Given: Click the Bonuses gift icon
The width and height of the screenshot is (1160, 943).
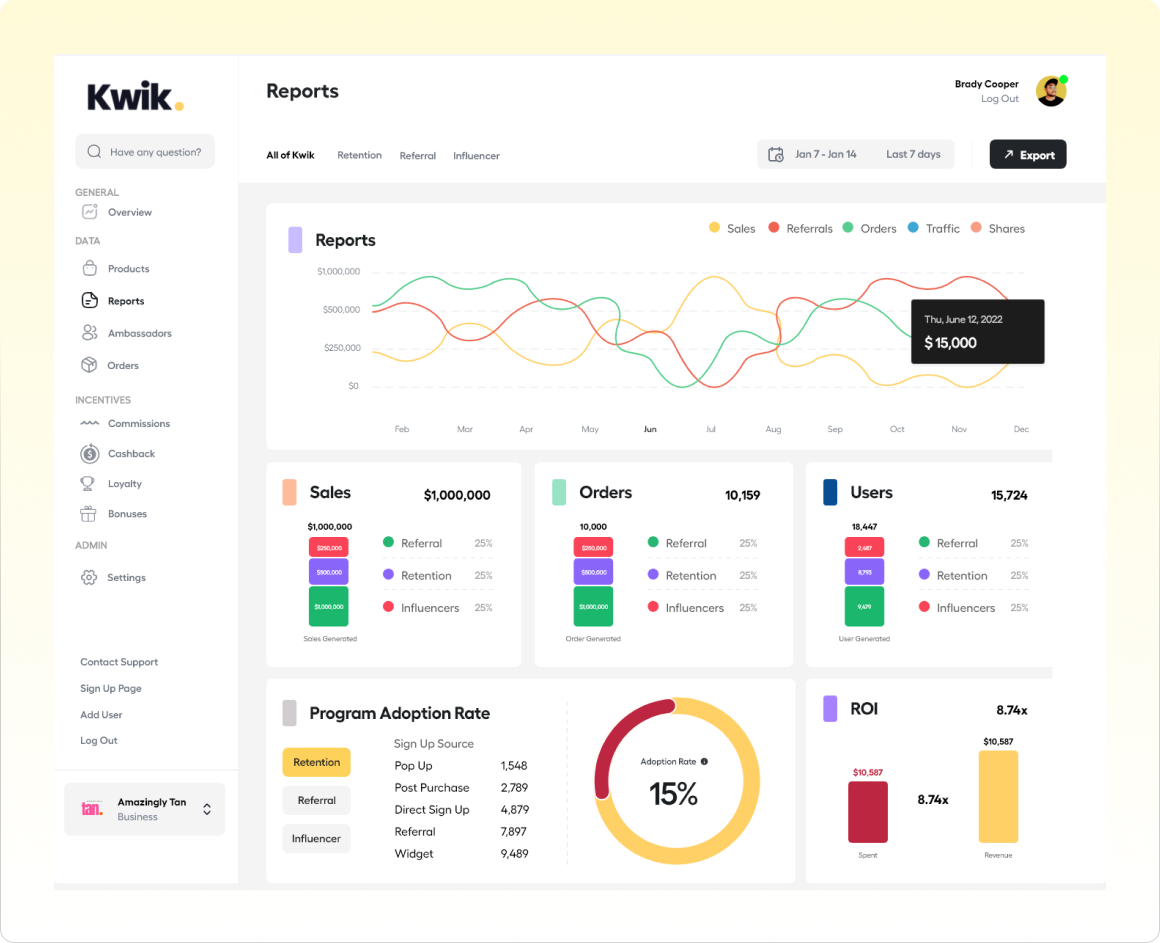Looking at the screenshot, I should (x=88, y=514).
